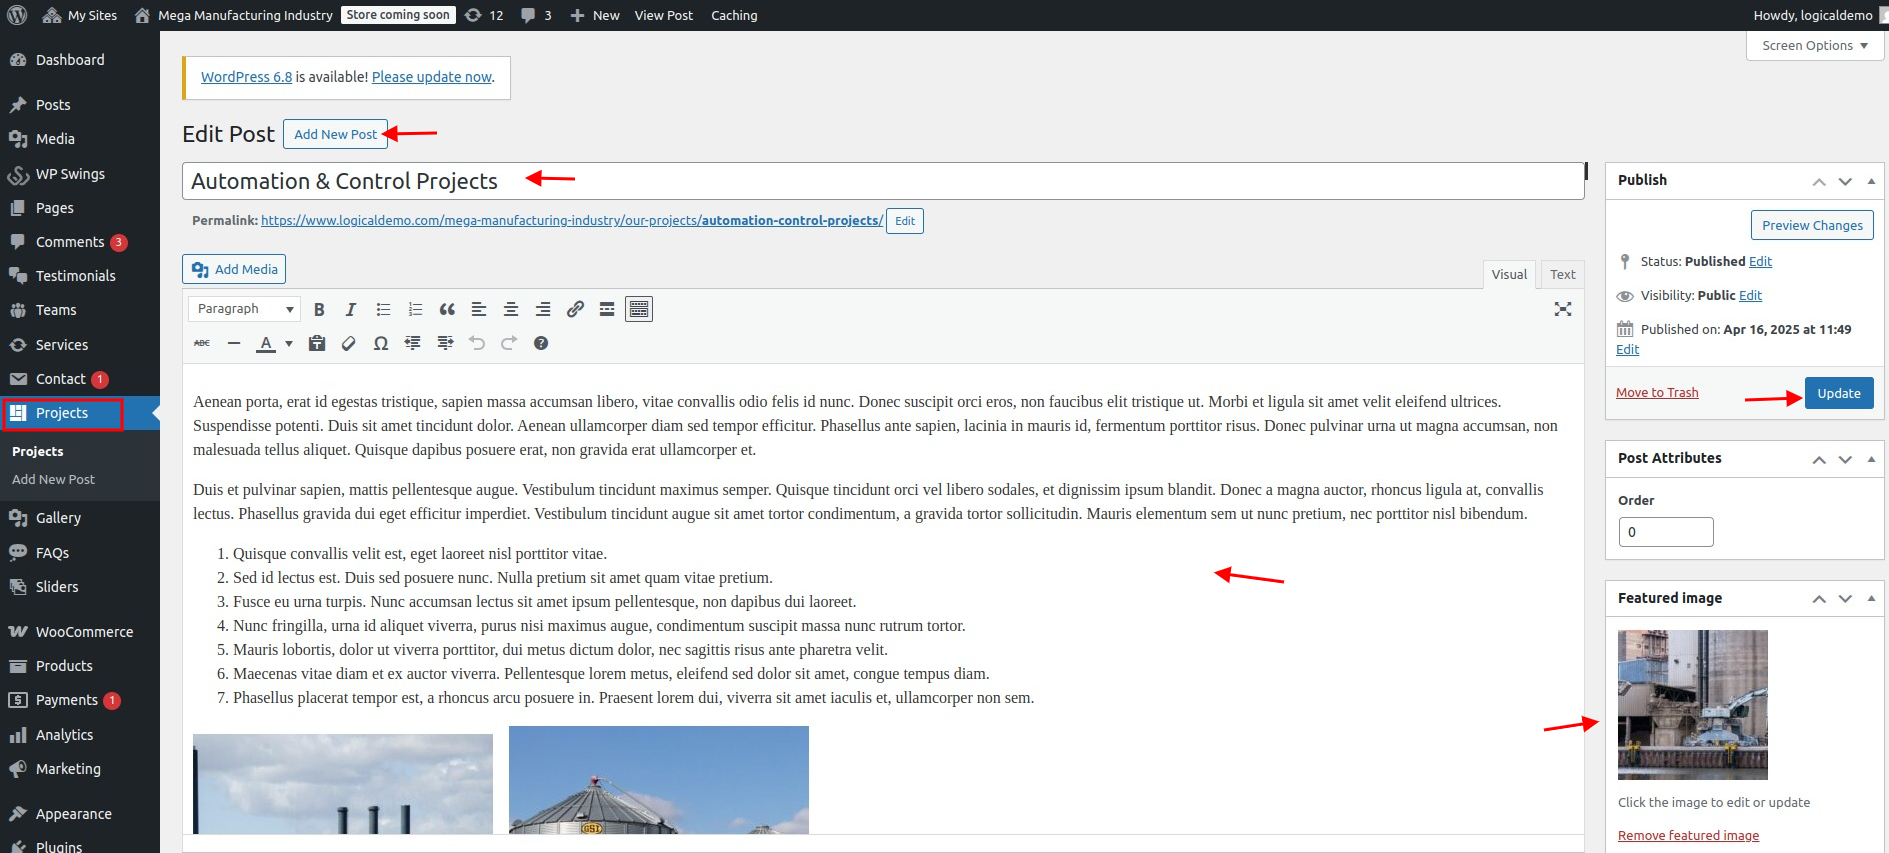This screenshot has height=853, width=1889.
Task: Expand the Screen Options panel
Action: (1815, 46)
